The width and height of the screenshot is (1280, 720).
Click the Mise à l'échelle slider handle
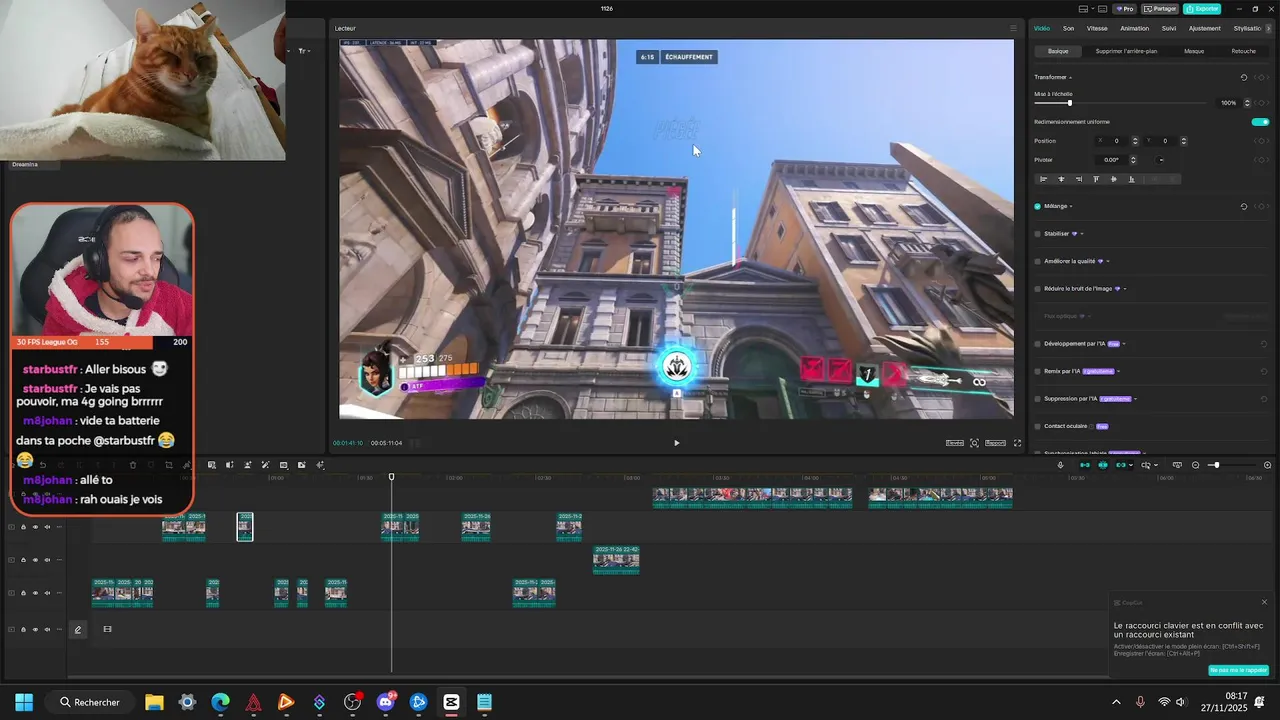coord(1069,103)
